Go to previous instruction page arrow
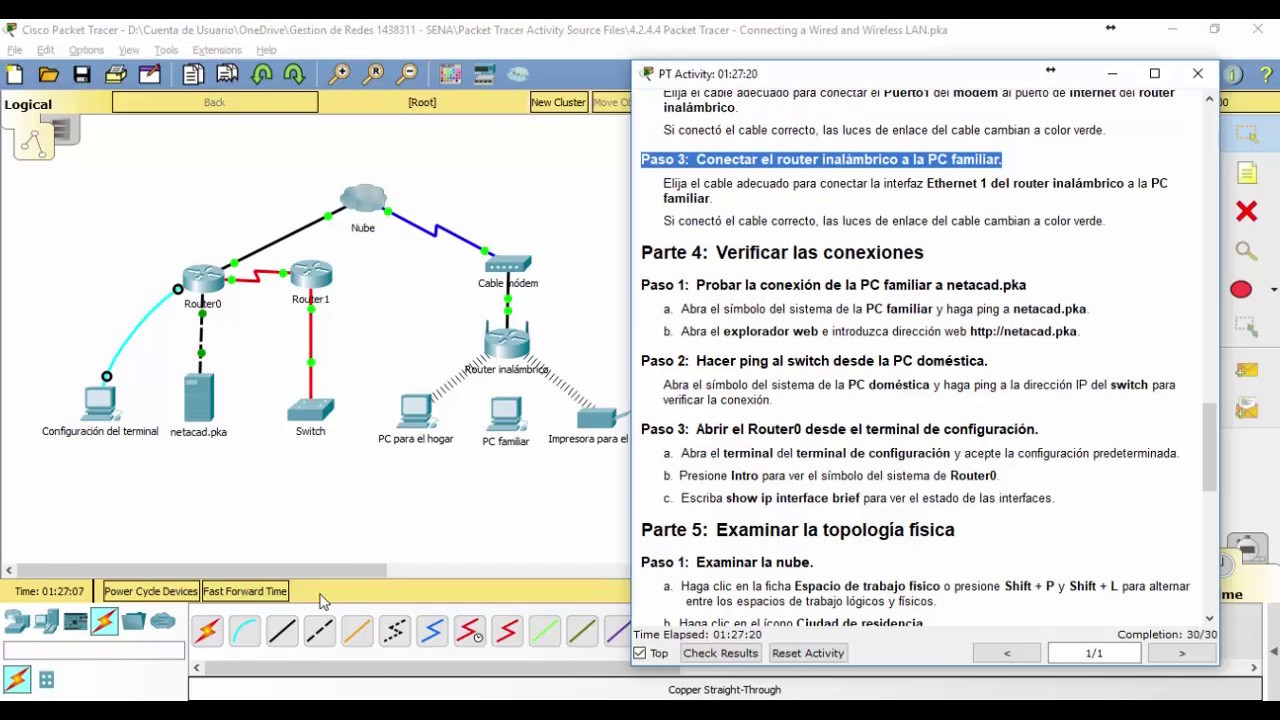1280x720 pixels. click(x=1007, y=653)
